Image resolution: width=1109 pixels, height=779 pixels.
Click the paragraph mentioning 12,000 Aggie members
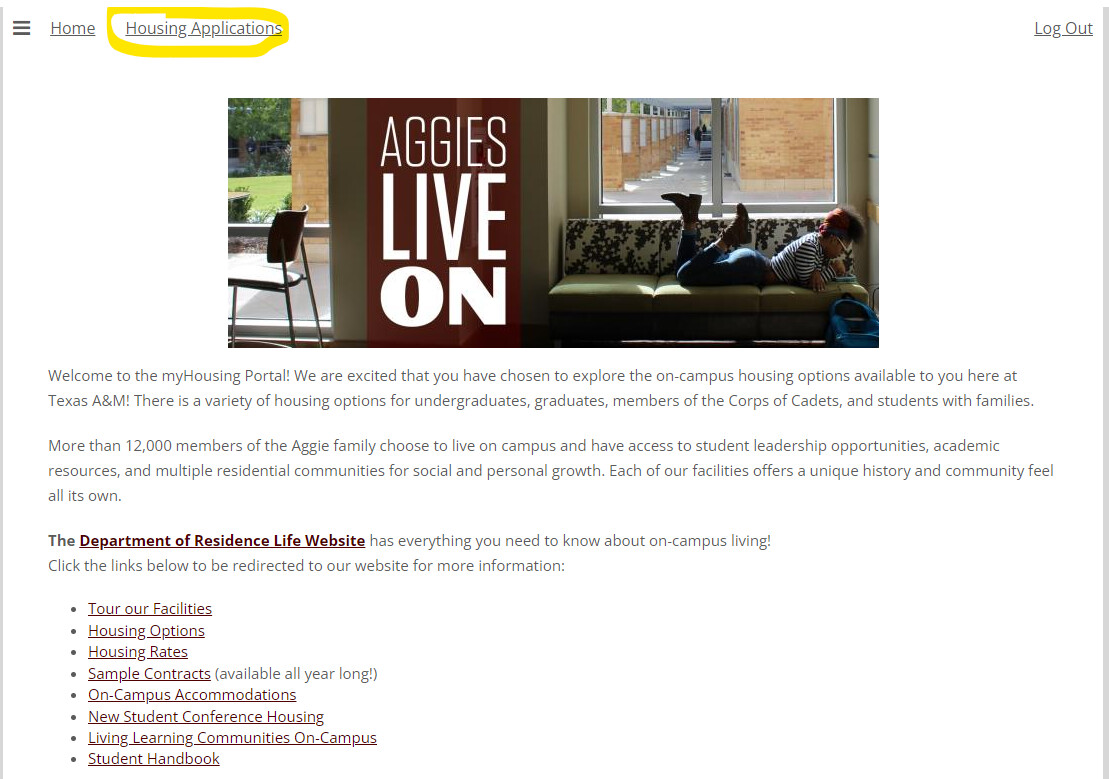tap(551, 471)
